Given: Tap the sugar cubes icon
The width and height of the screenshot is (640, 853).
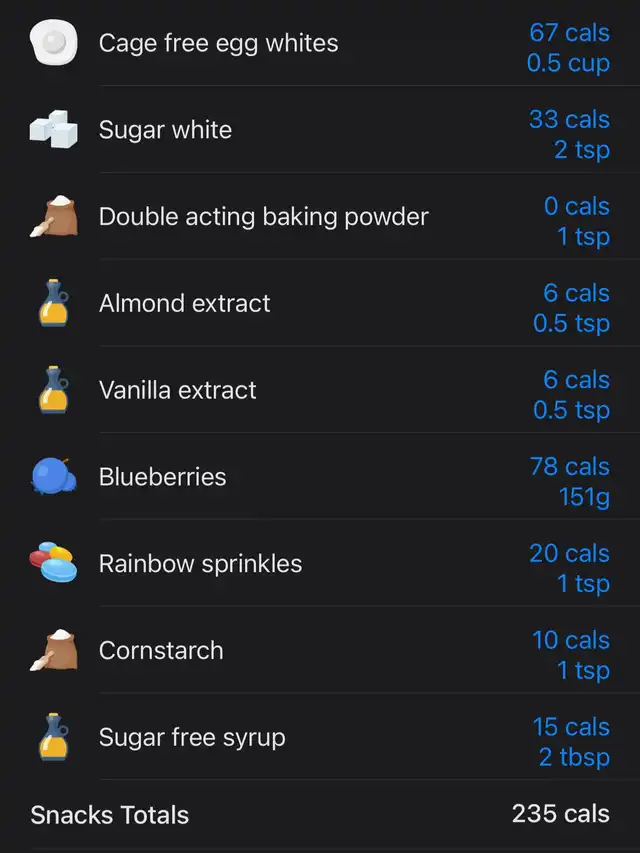Looking at the screenshot, I should pyautogui.click(x=53, y=129).
